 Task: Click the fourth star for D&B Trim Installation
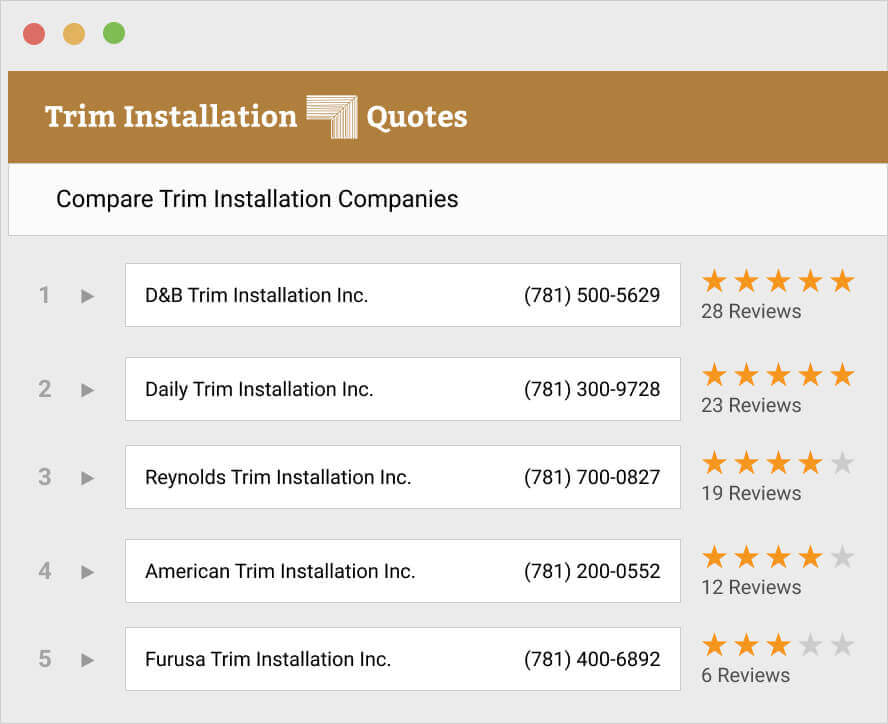(x=810, y=281)
